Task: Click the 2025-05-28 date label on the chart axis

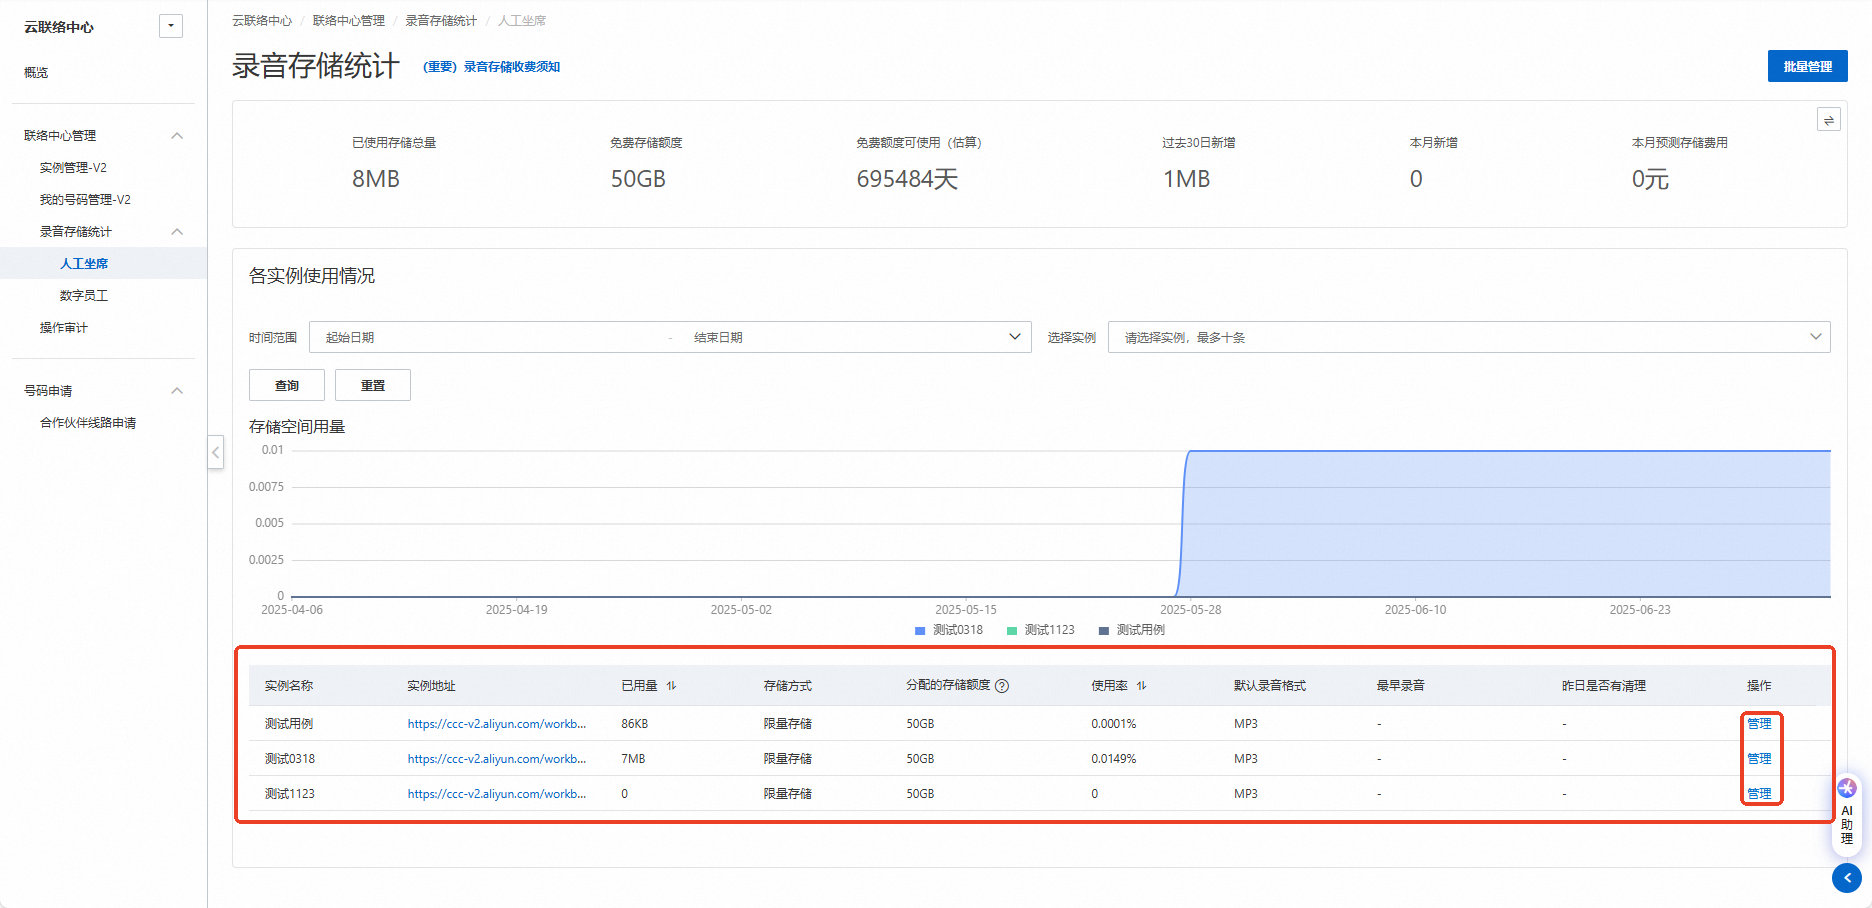Action: [1190, 610]
